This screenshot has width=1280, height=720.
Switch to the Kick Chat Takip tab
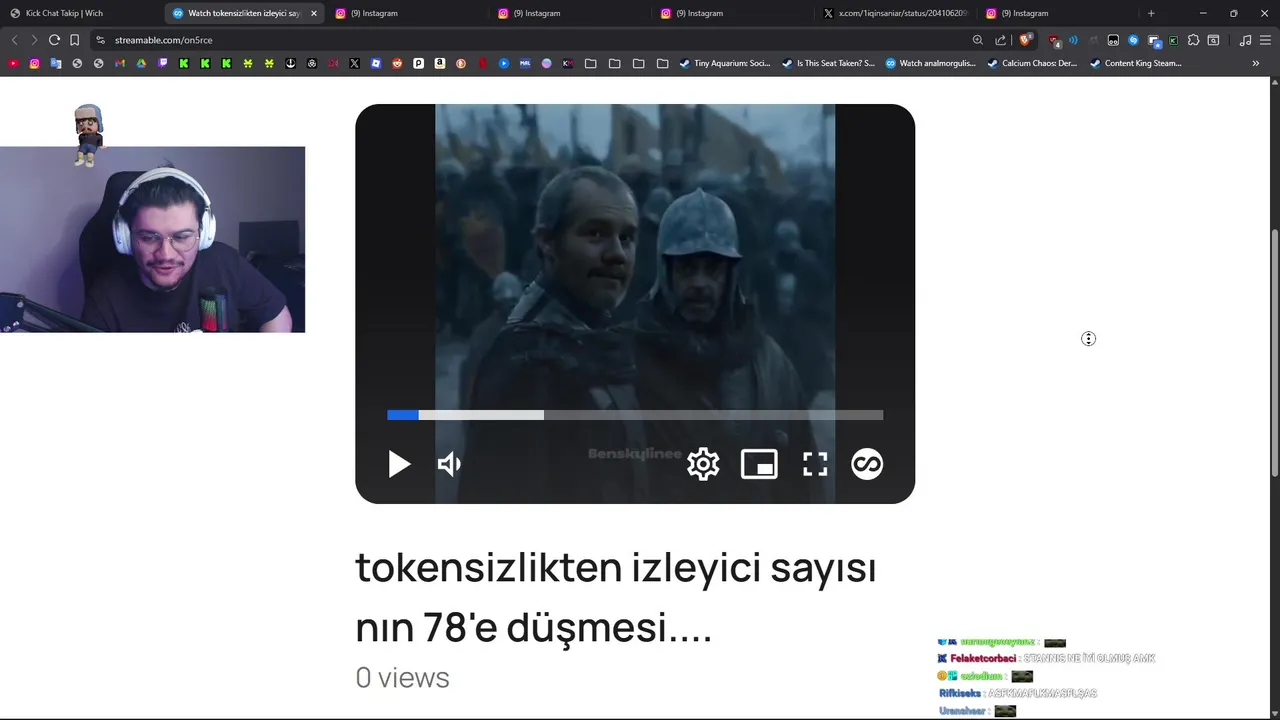point(80,13)
